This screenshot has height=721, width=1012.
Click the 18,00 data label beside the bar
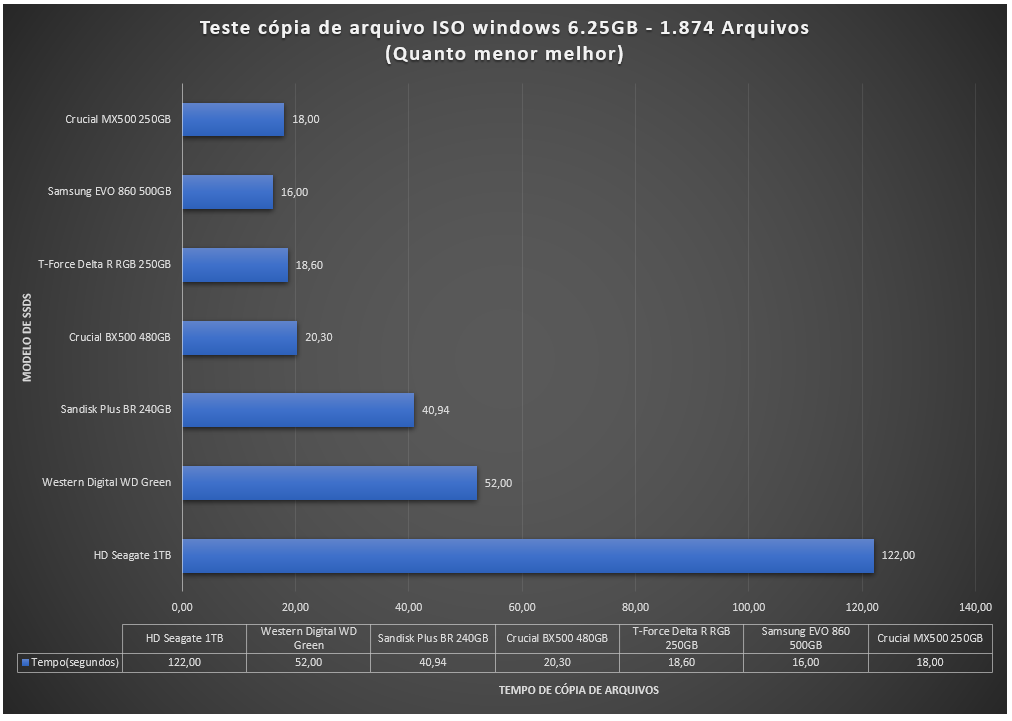tap(306, 119)
